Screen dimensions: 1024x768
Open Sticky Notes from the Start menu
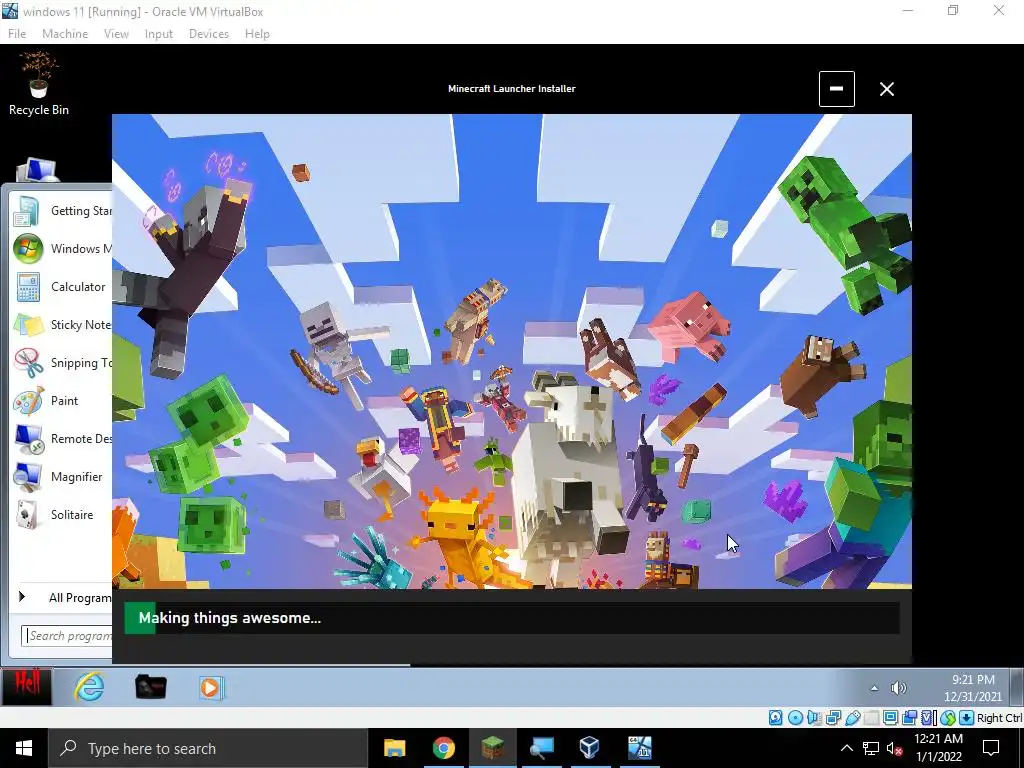click(62, 325)
